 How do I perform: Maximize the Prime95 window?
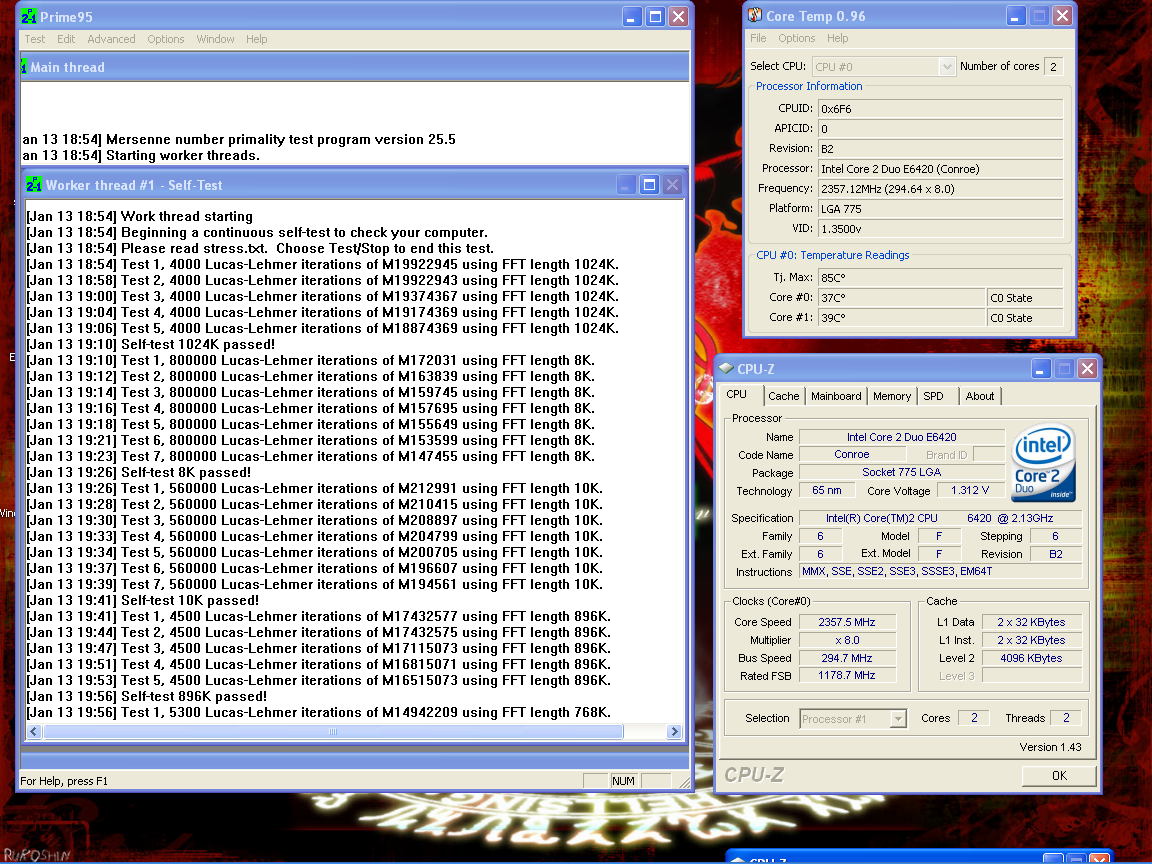(x=655, y=16)
